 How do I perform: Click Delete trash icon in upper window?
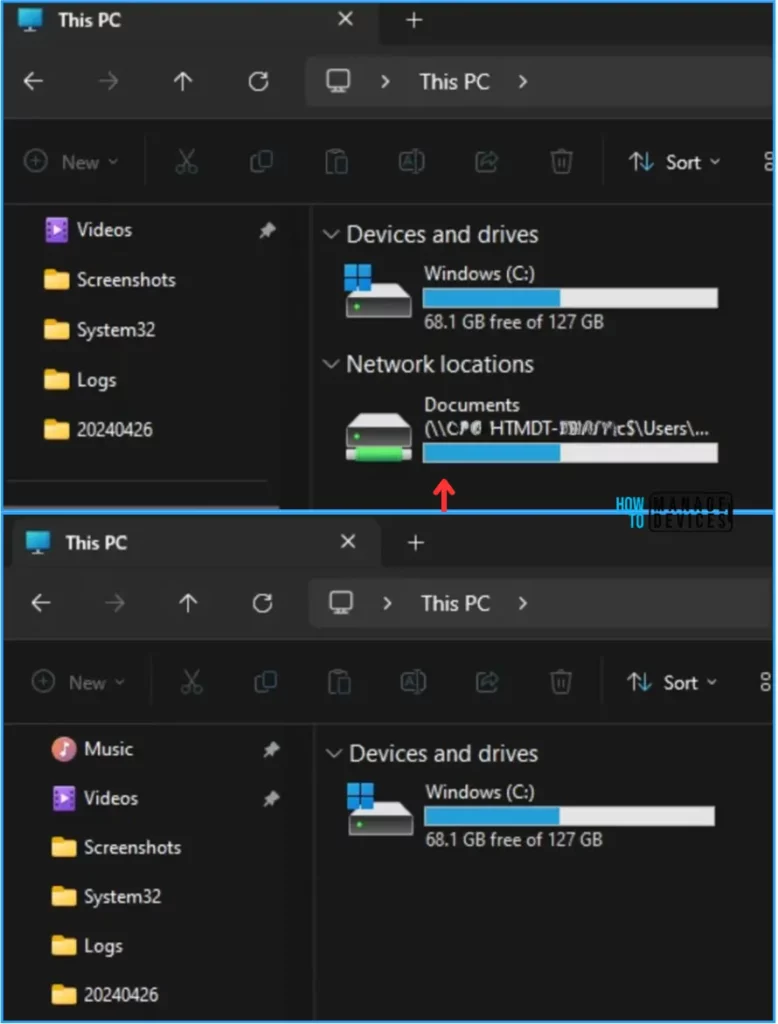pos(561,161)
